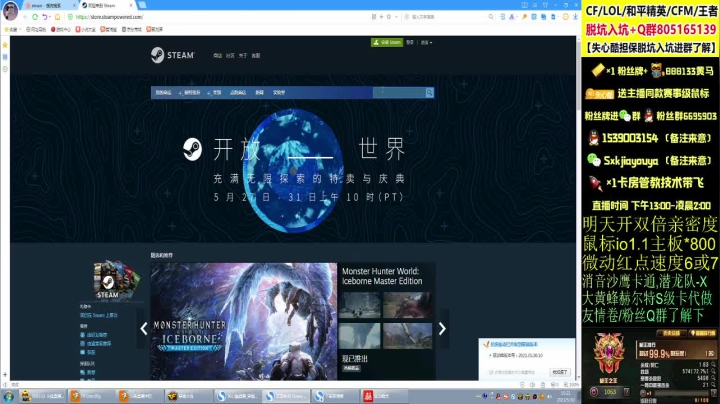The height and width of the screenshot is (404, 720).
Task: Click the browser back arrow
Action: (x=25, y=17)
